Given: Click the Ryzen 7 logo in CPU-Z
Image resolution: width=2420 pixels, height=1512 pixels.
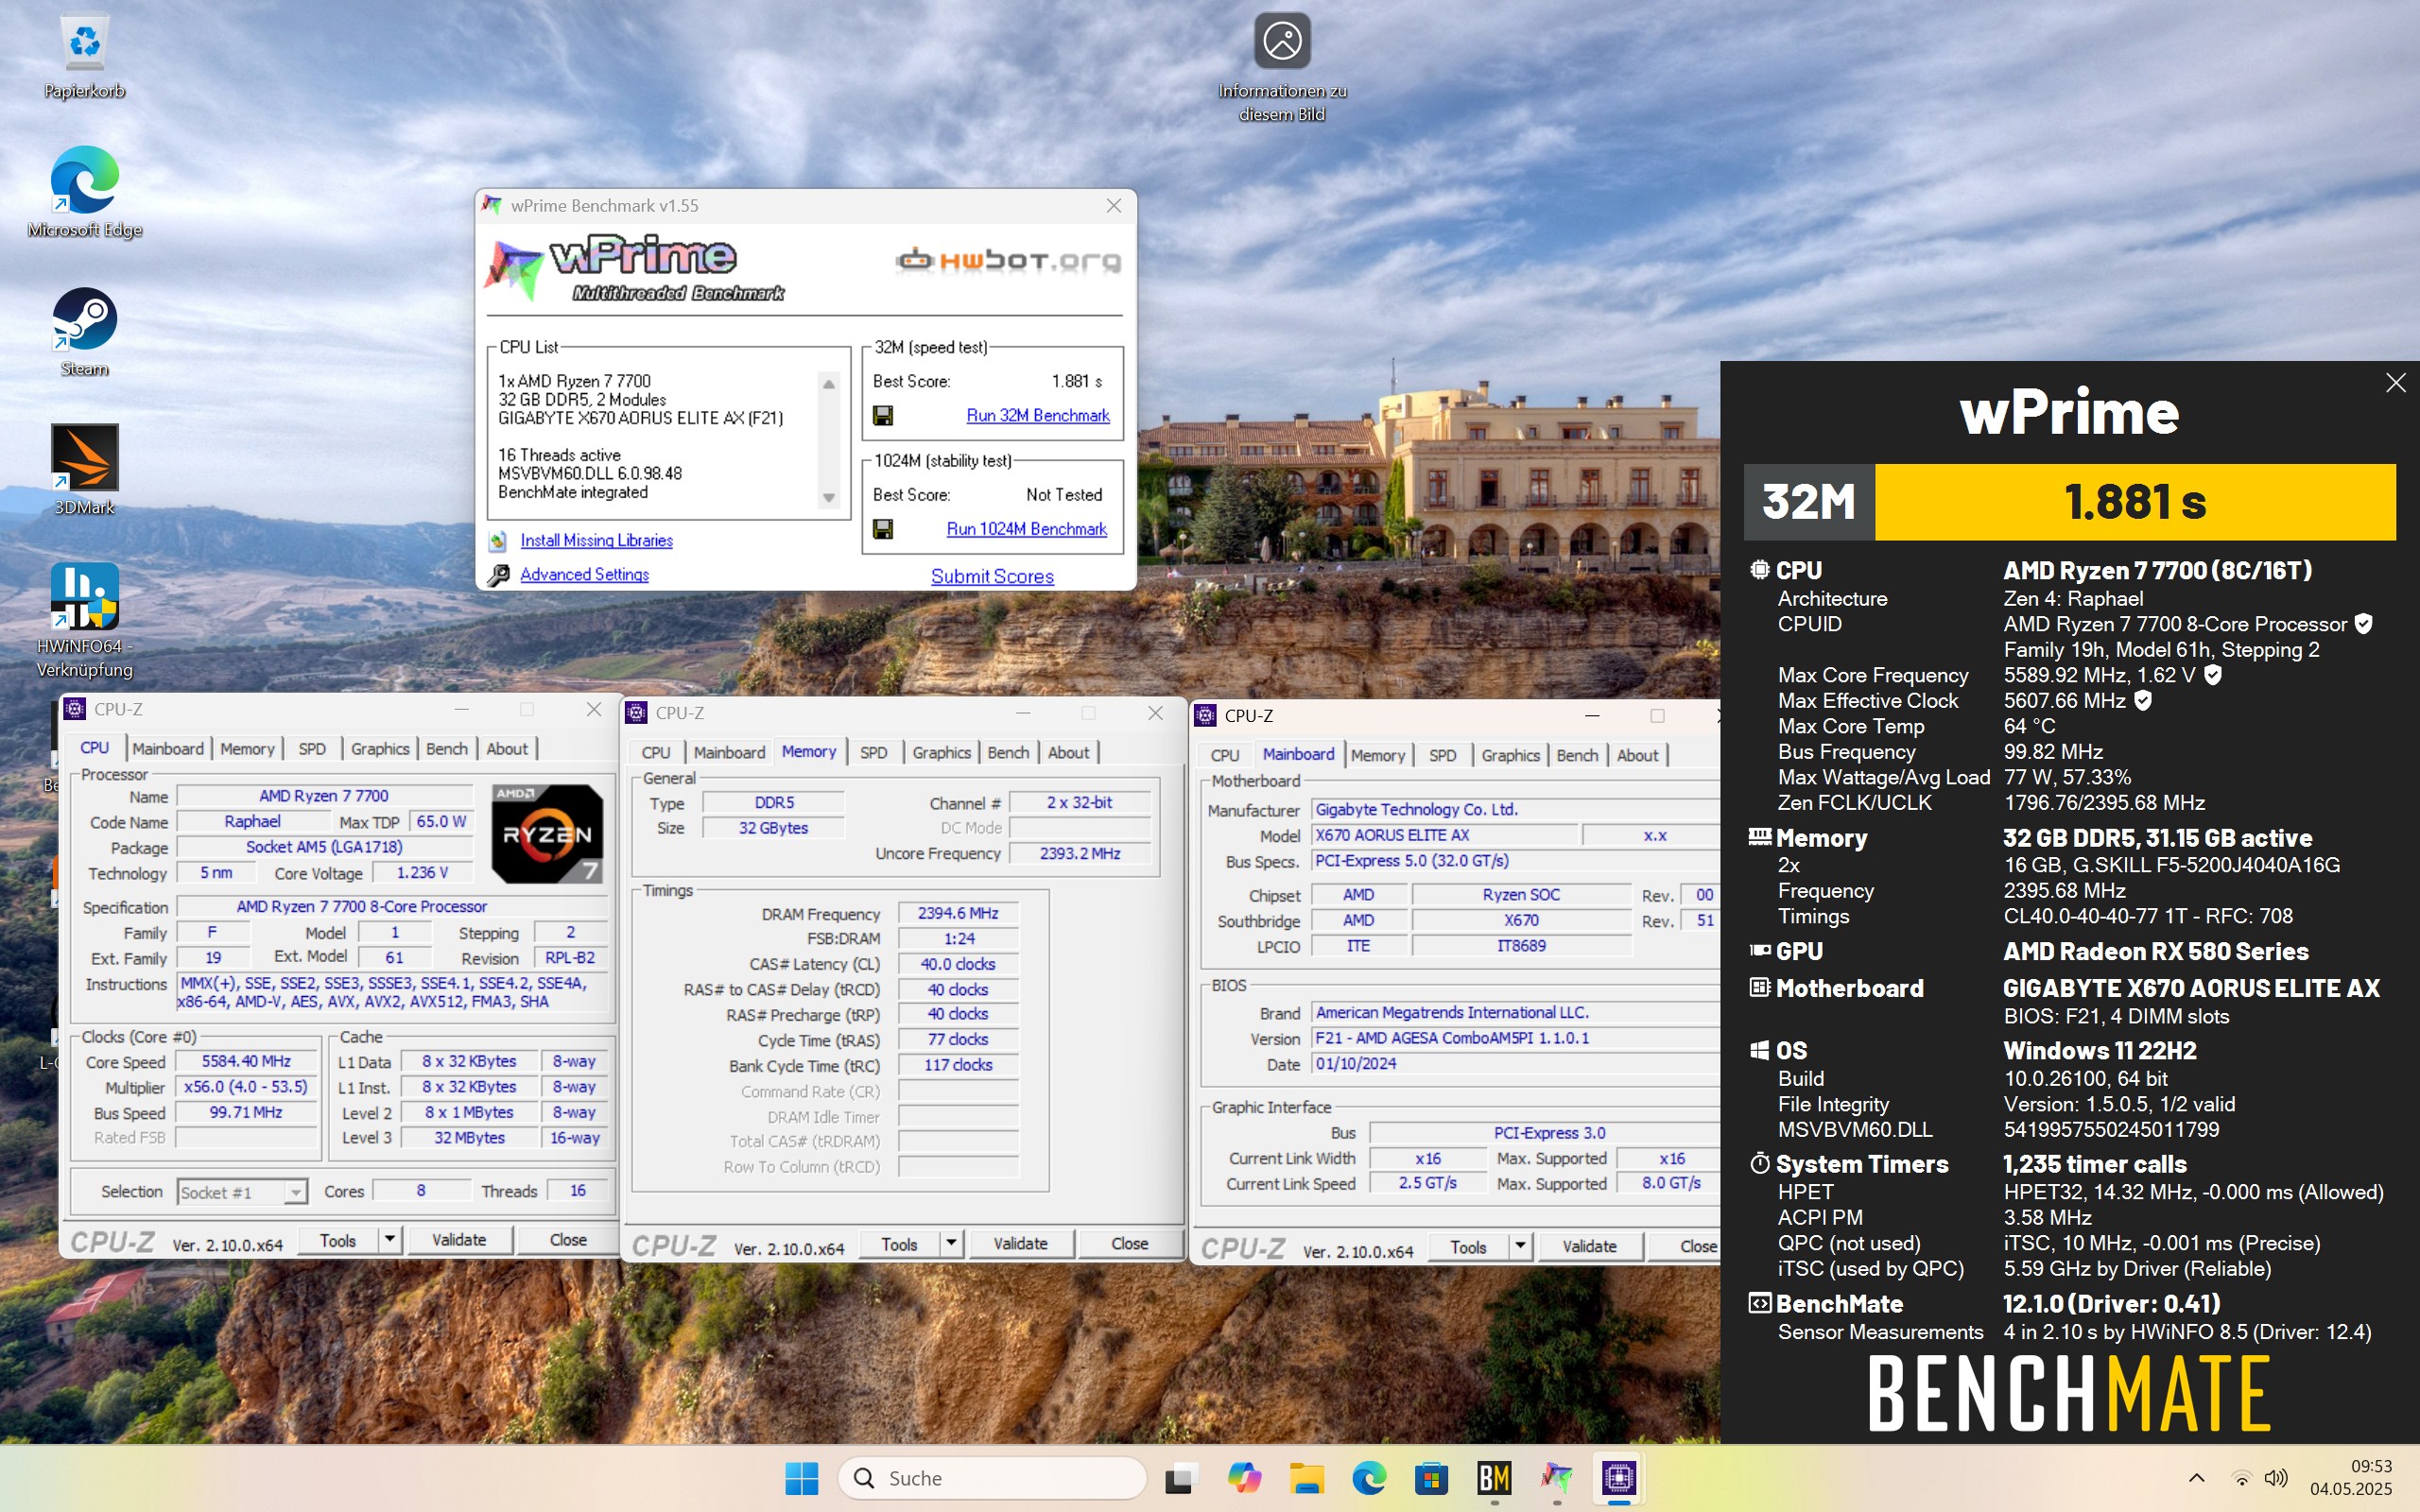Looking at the screenshot, I should (547, 833).
